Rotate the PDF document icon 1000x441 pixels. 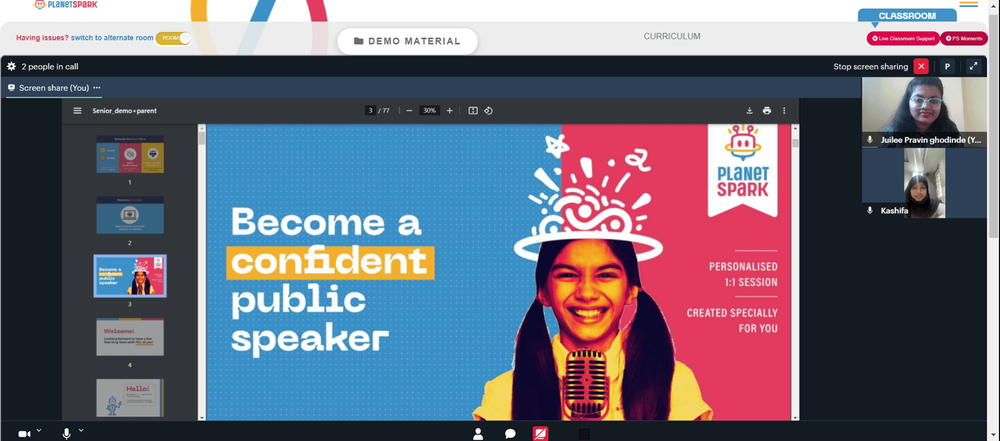(489, 110)
